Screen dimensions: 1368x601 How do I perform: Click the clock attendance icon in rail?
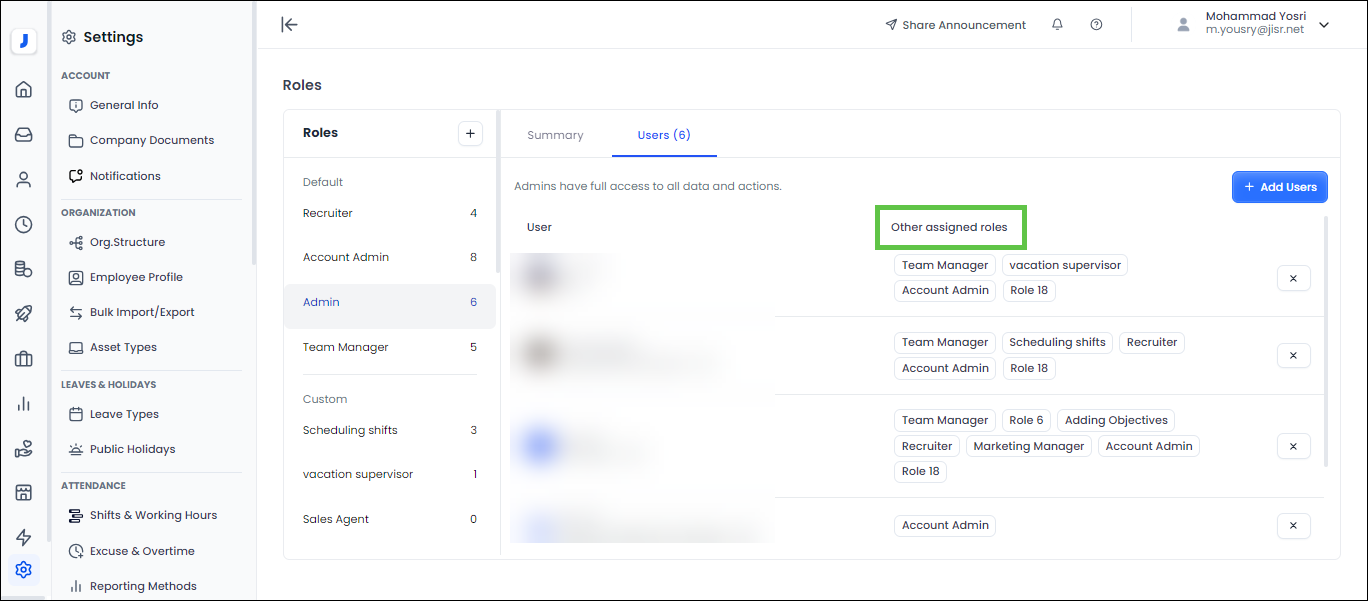24,225
